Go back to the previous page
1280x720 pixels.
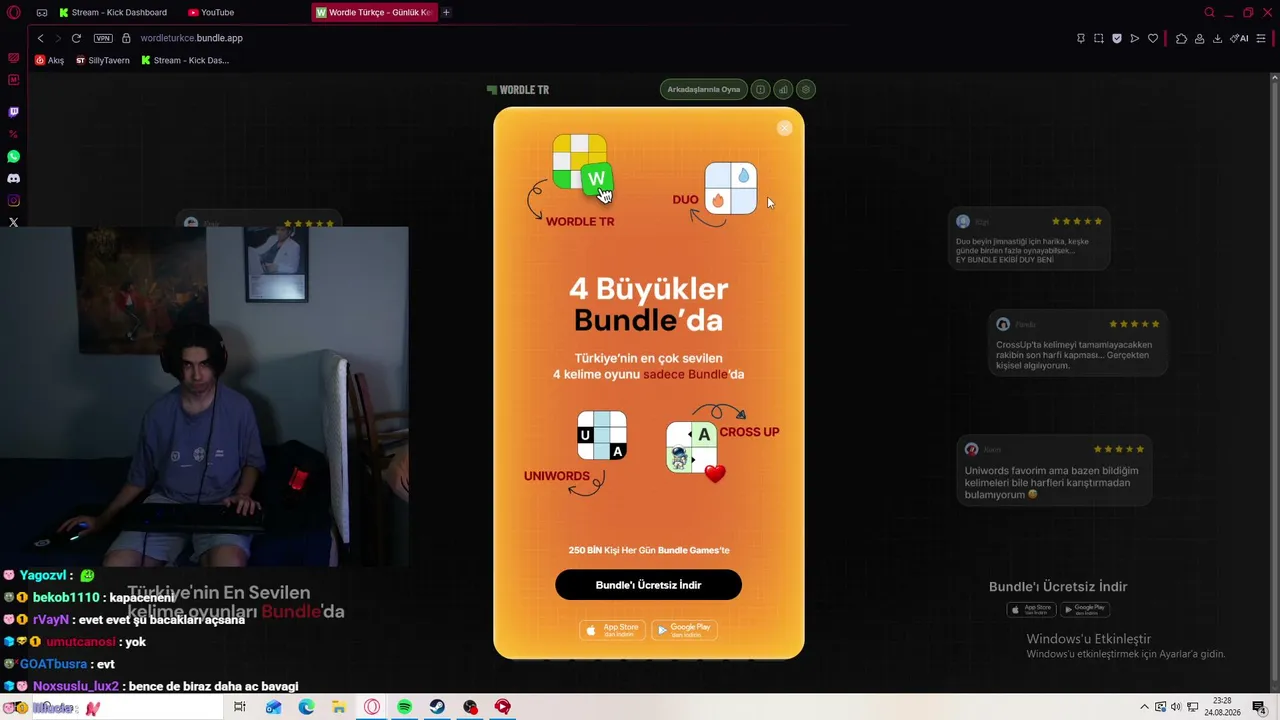[40, 38]
